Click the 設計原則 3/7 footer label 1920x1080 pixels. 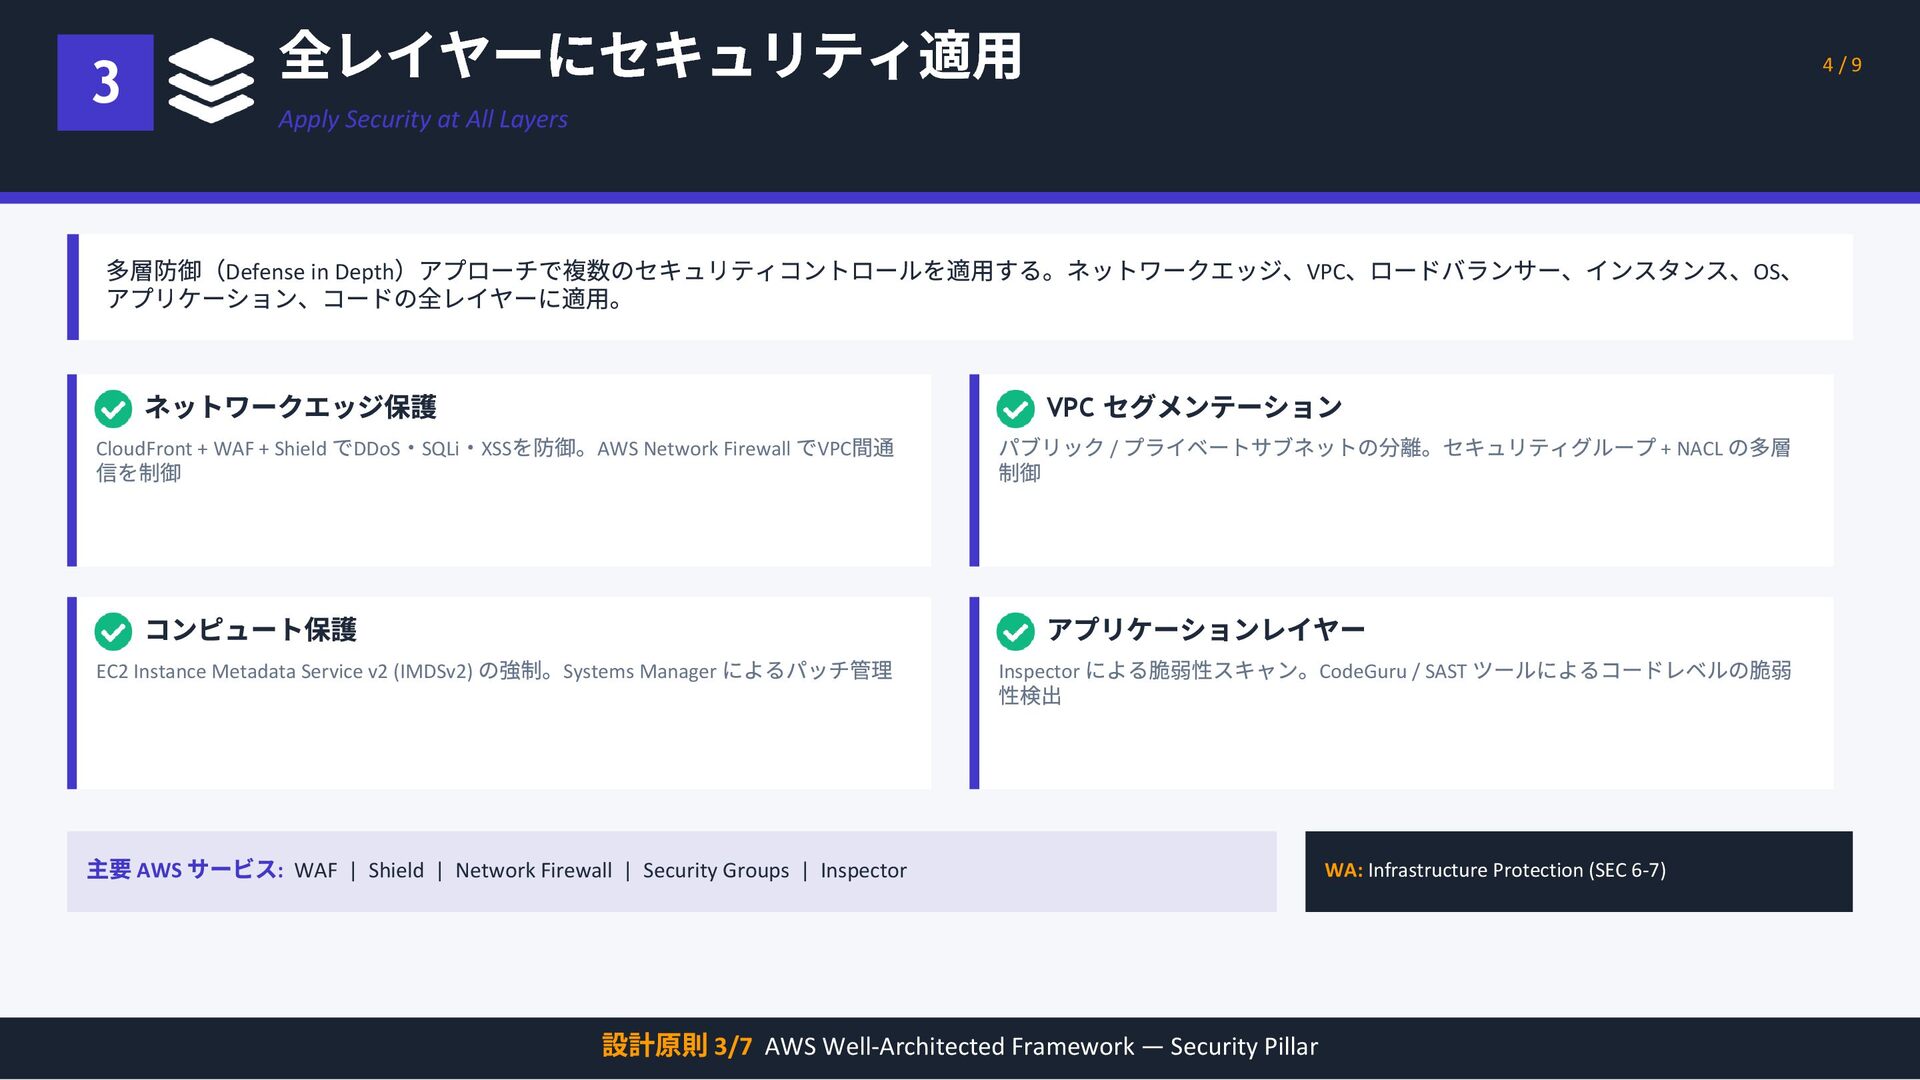pos(677,1046)
